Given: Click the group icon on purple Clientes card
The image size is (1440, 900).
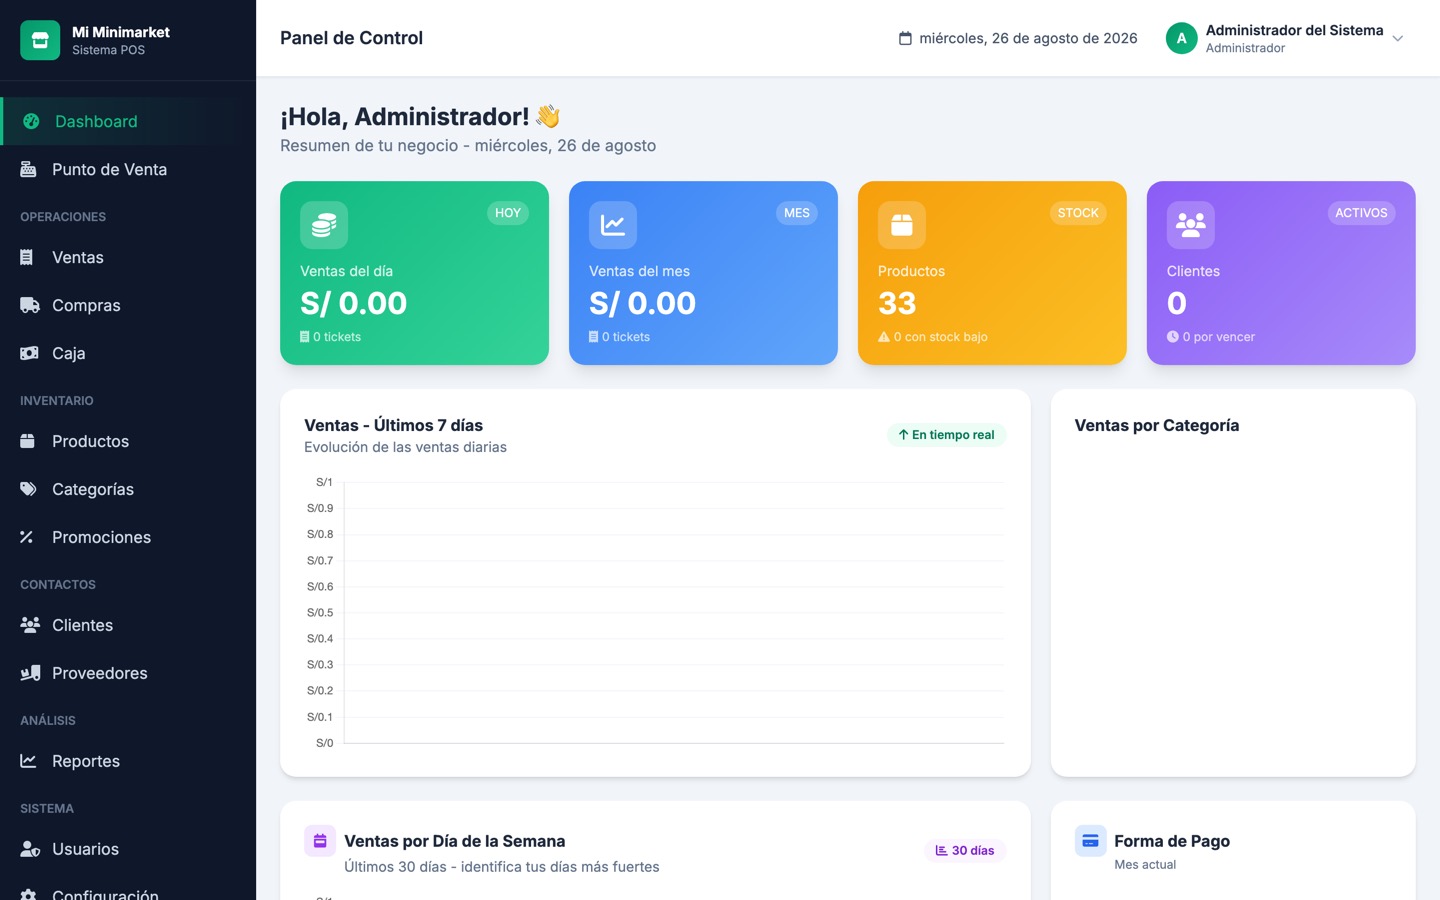Looking at the screenshot, I should coord(1191,225).
